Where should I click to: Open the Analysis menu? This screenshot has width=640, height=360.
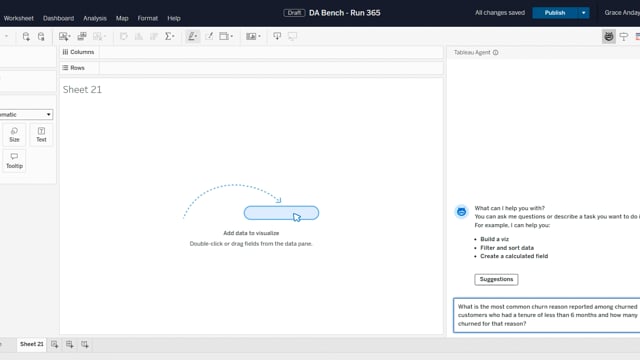[95, 18]
